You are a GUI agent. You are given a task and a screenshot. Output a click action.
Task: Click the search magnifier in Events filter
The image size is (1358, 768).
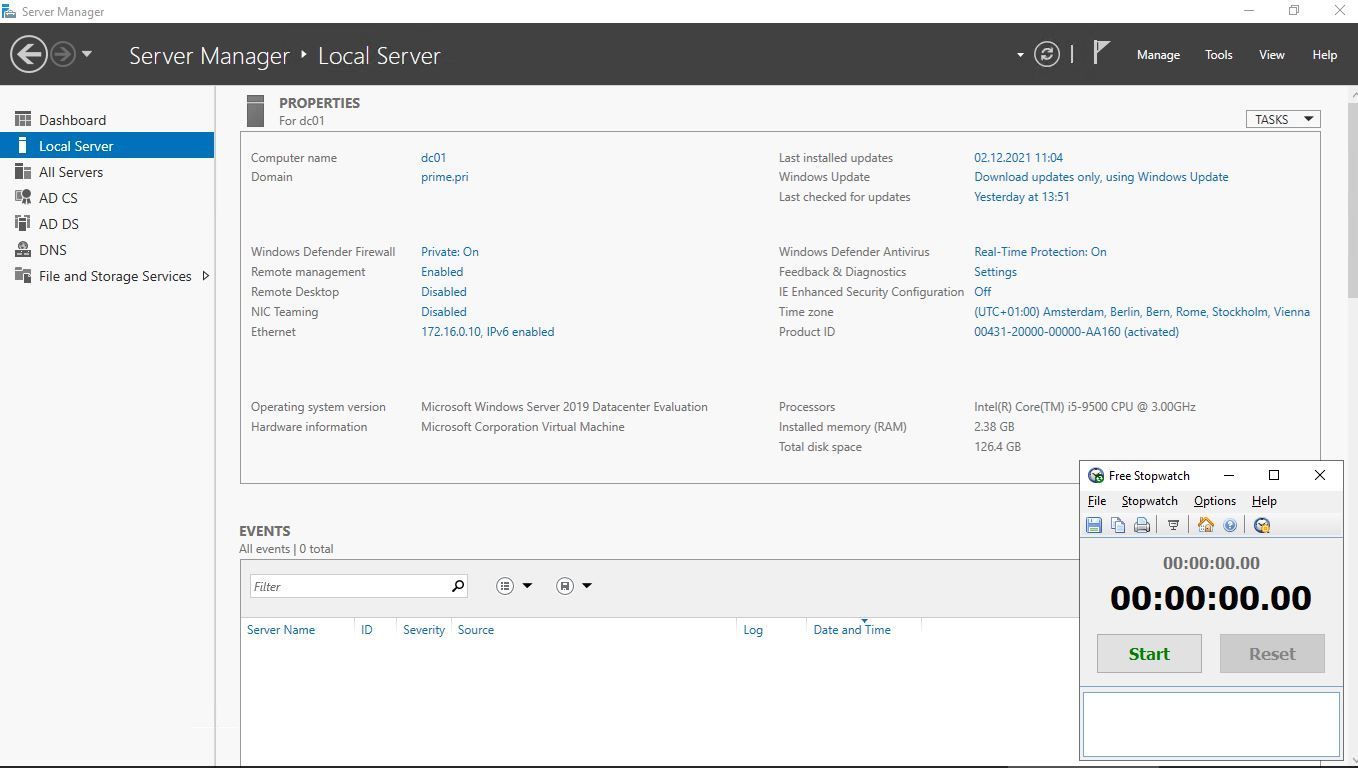(x=458, y=586)
